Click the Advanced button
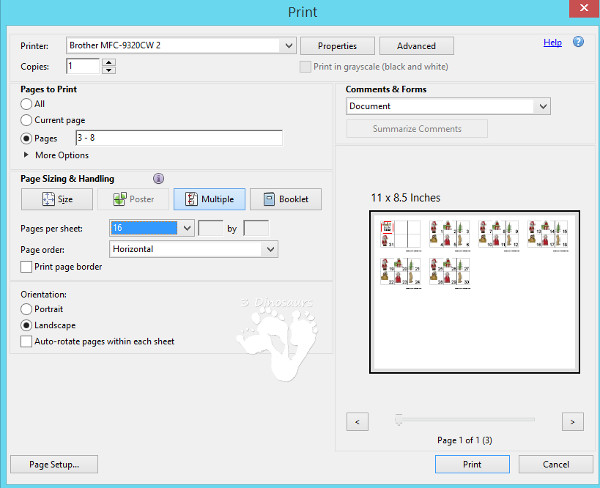The image size is (600, 488). click(x=416, y=46)
